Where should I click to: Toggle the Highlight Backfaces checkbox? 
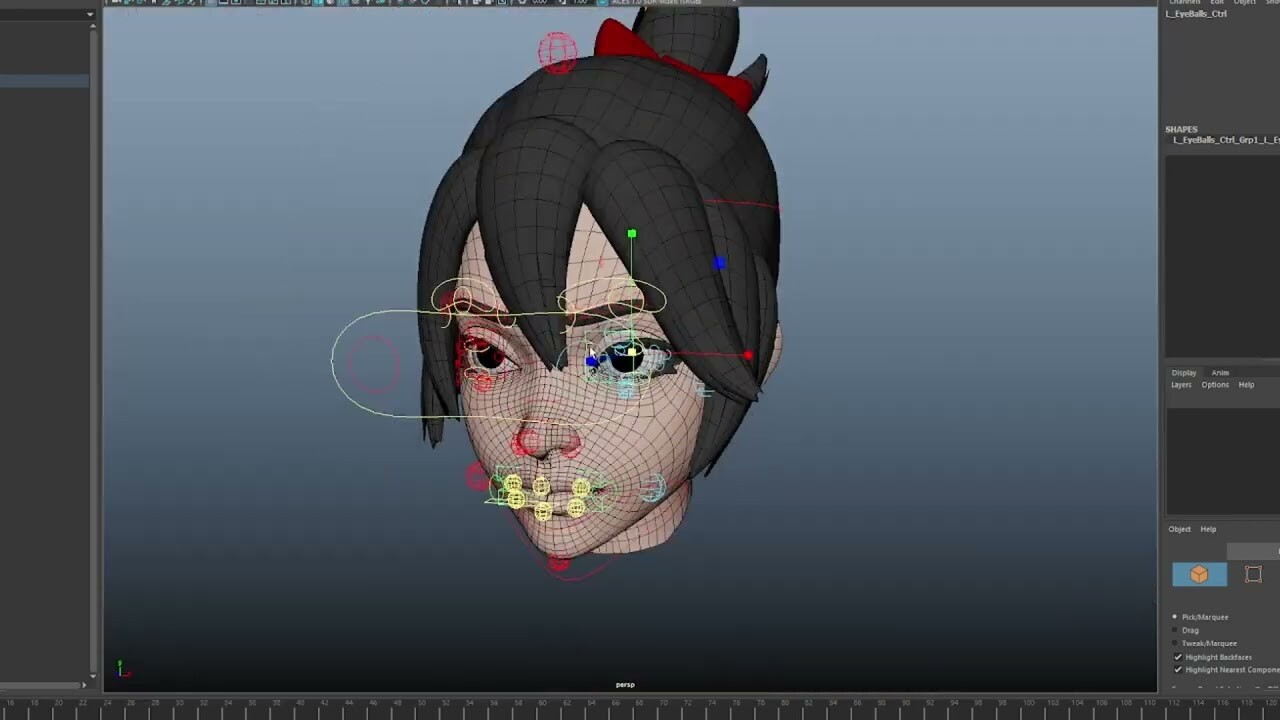pyautogui.click(x=1178, y=657)
